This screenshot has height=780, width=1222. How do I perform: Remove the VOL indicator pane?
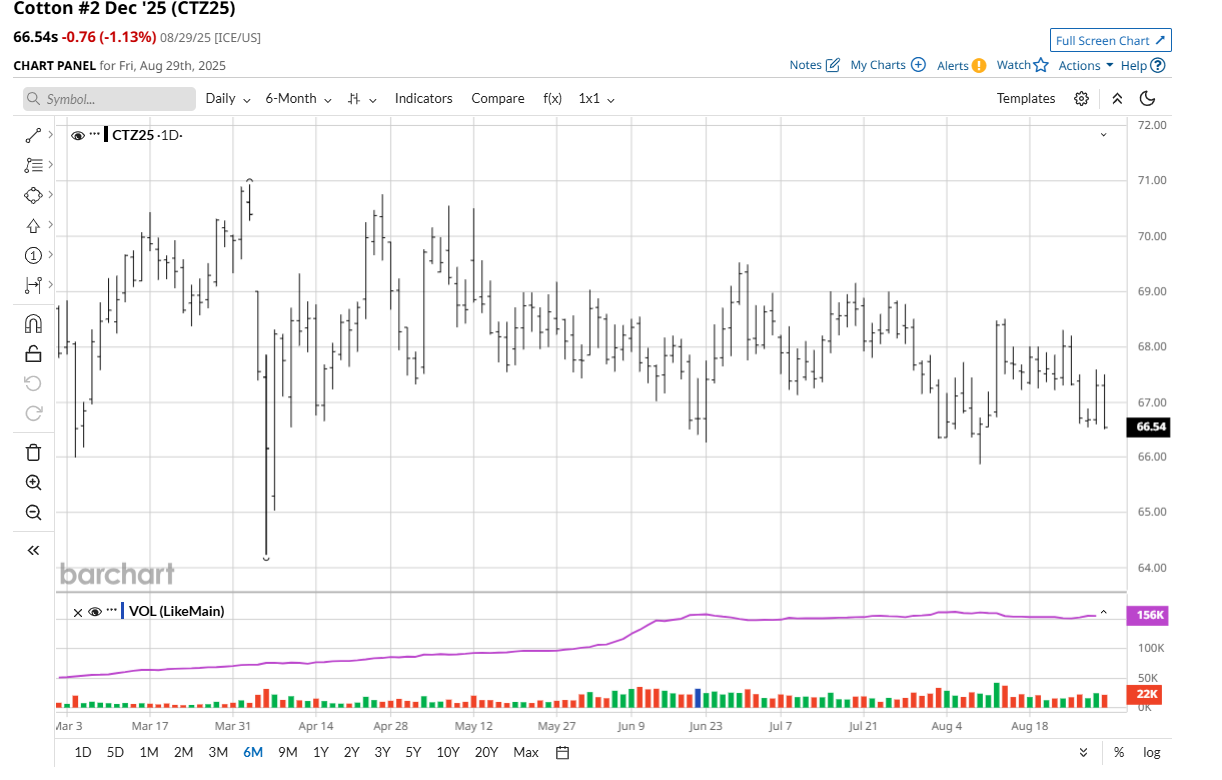click(x=78, y=611)
